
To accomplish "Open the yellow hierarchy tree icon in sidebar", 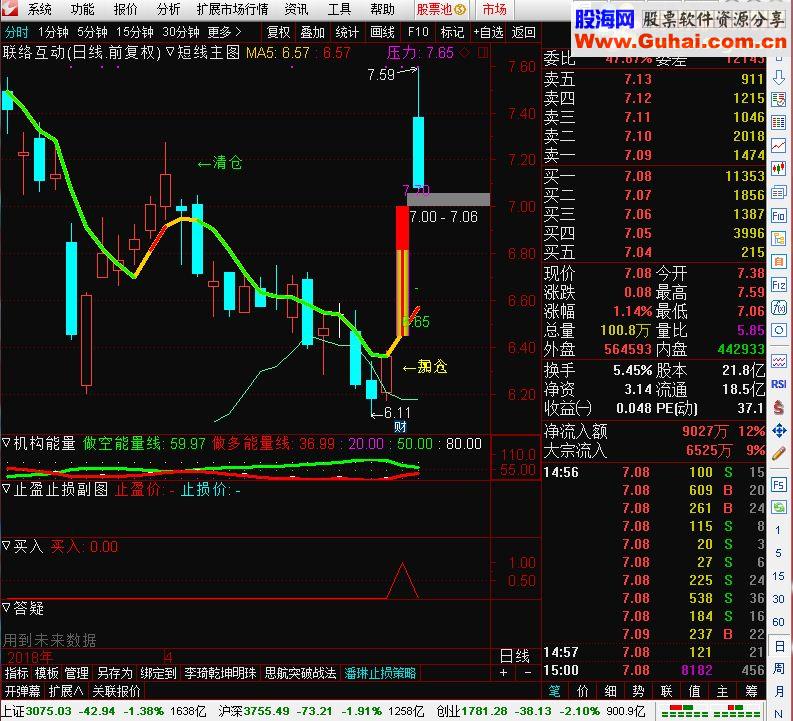I will pyautogui.click(x=779, y=238).
